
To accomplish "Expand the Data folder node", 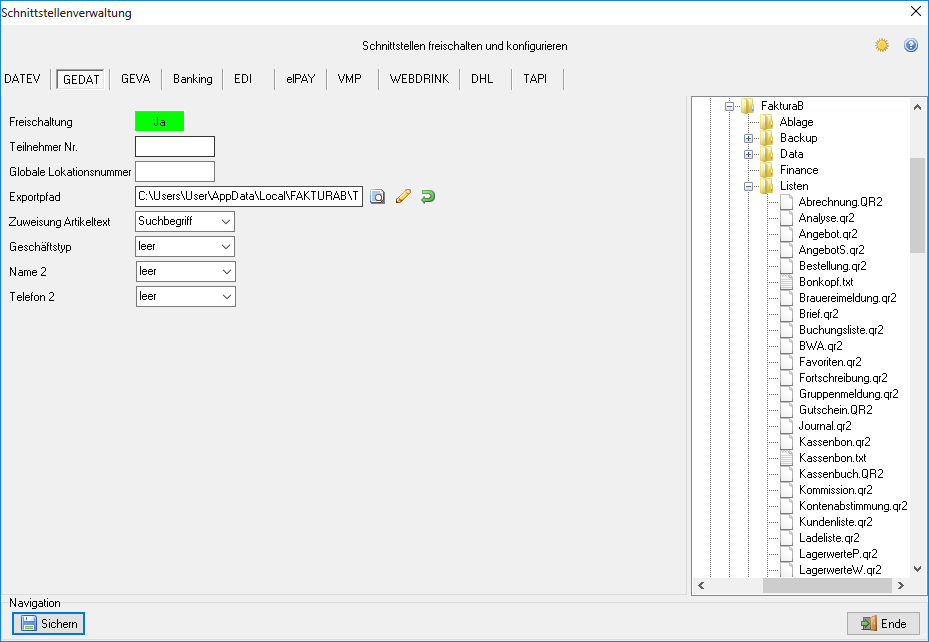I will [x=748, y=155].
